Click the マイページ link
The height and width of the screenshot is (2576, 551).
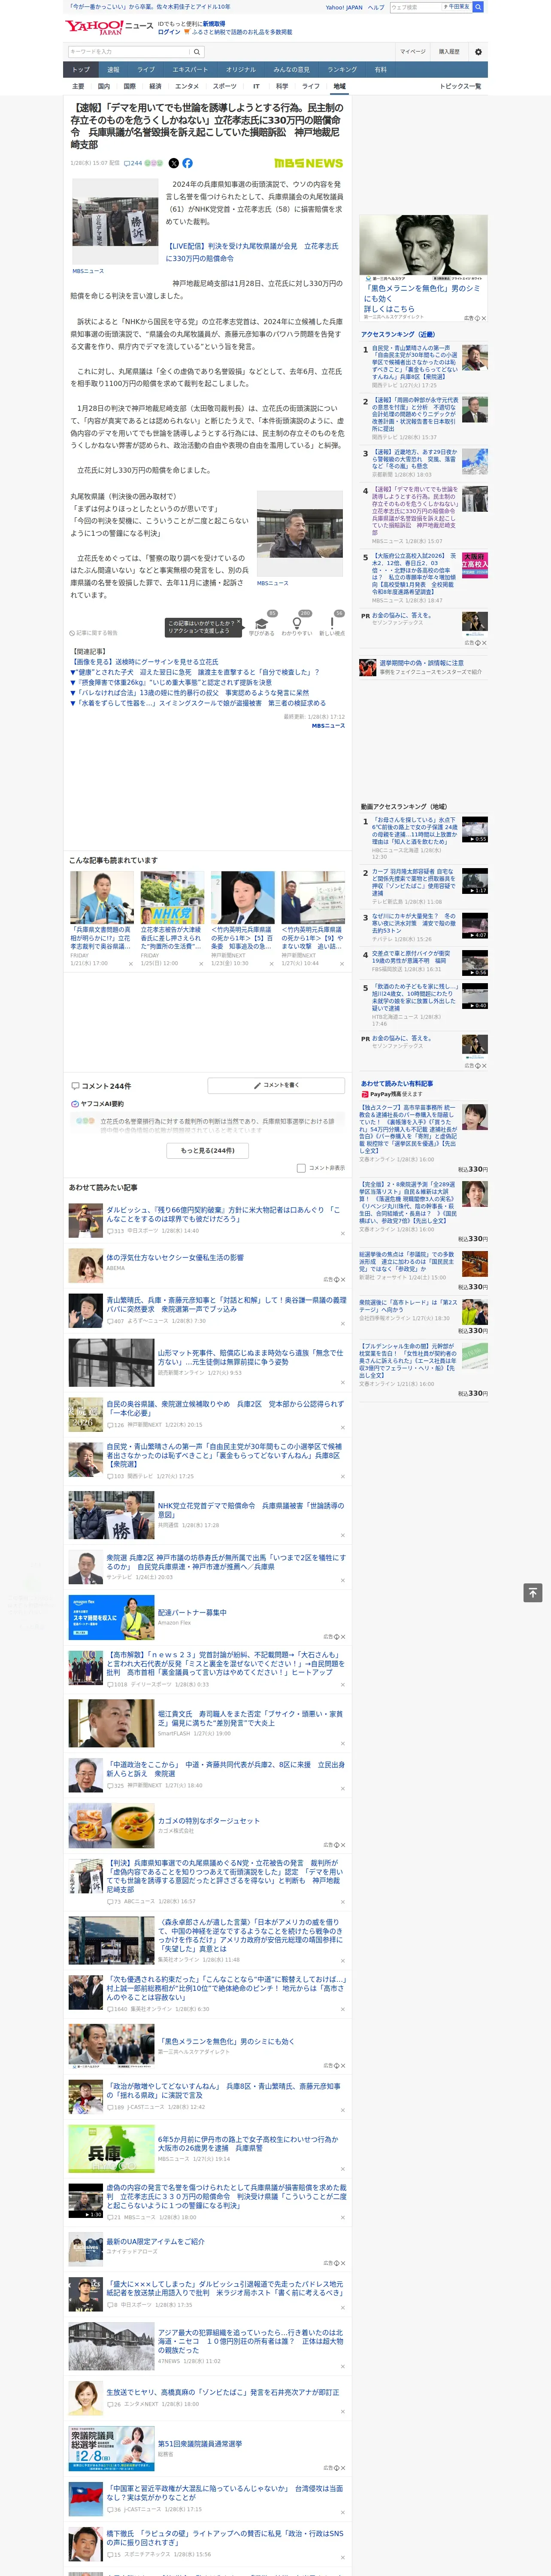pyautogui.click(x=413, y=52)
